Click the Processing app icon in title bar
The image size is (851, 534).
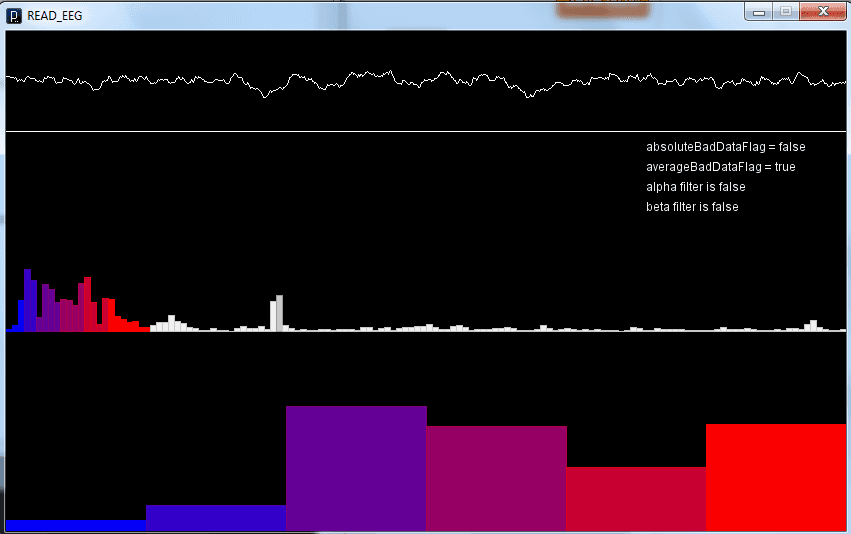click(15, 13)
